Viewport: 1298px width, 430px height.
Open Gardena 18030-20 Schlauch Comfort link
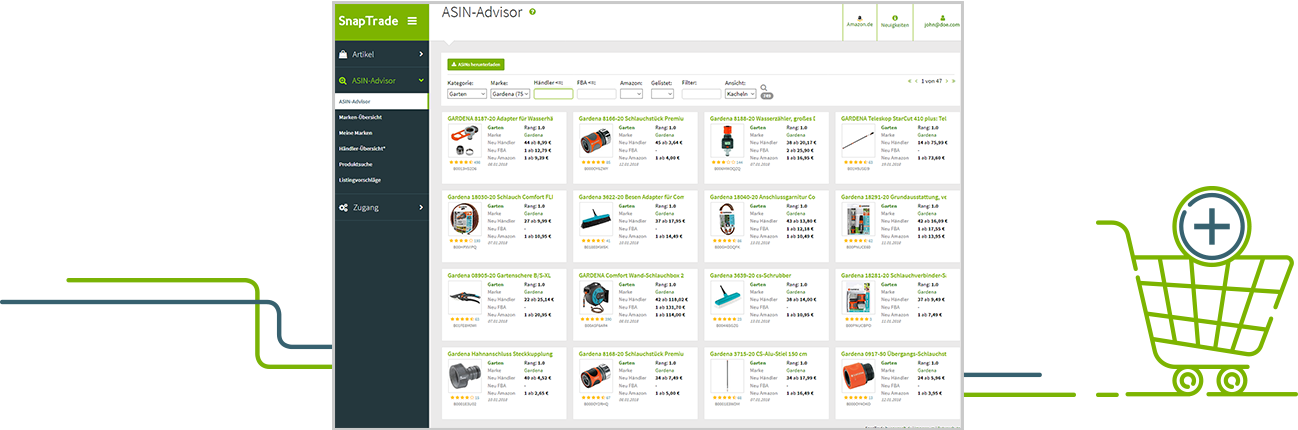pos(500,196)
